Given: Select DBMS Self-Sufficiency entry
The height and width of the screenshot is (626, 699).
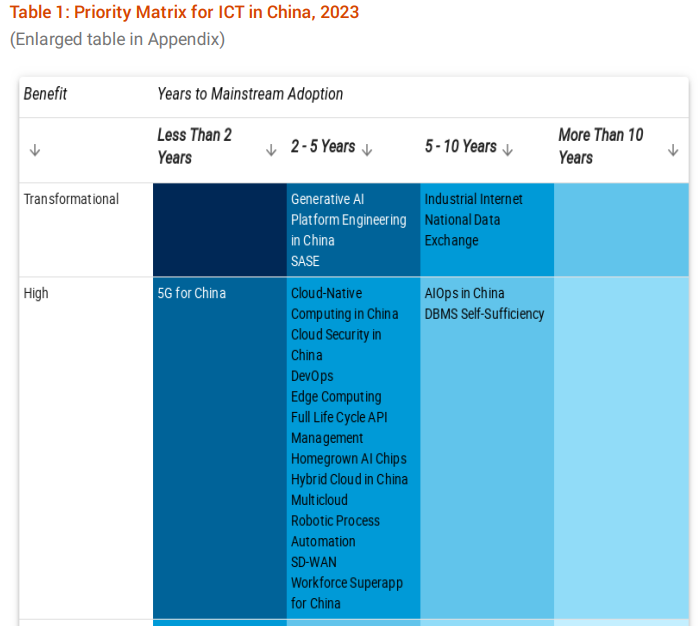Looking at the screenshot, I should [484, 314].
